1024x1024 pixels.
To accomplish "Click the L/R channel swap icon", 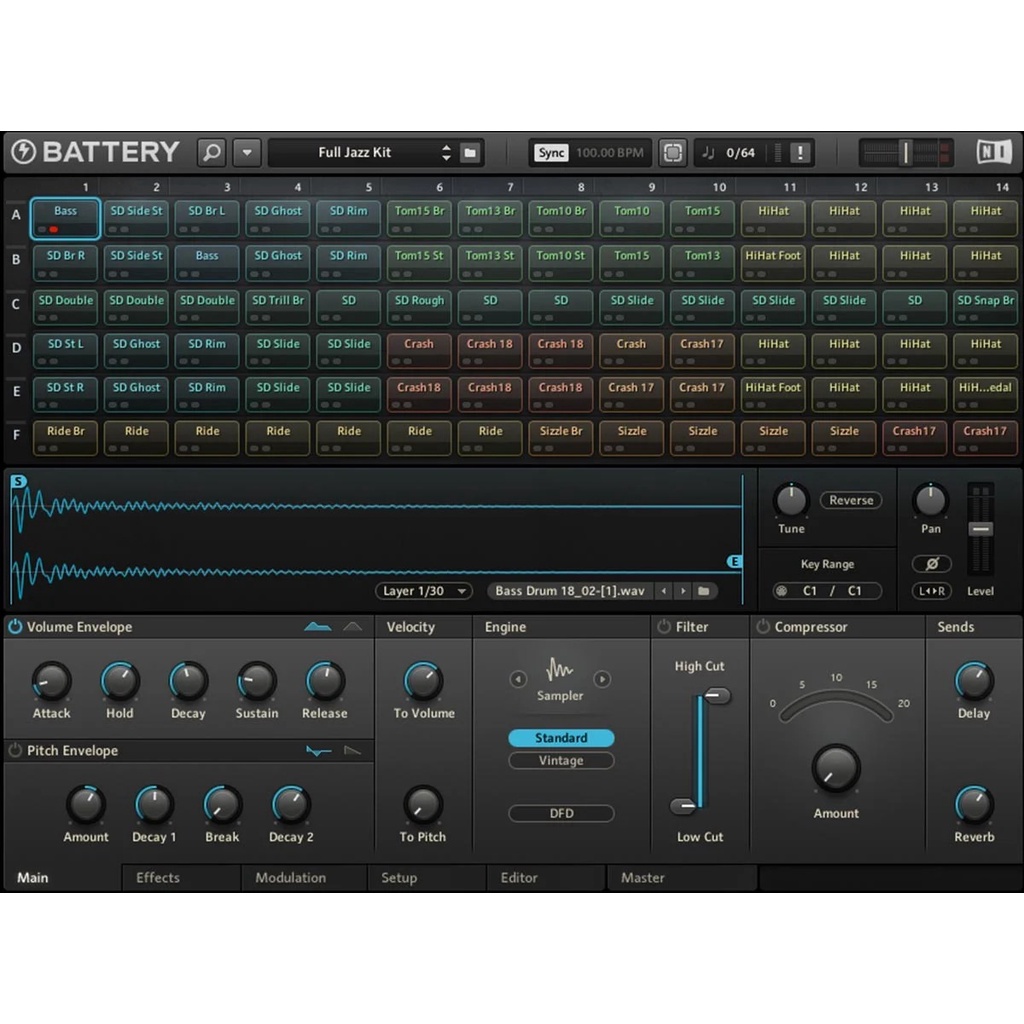I will [931, 591].
